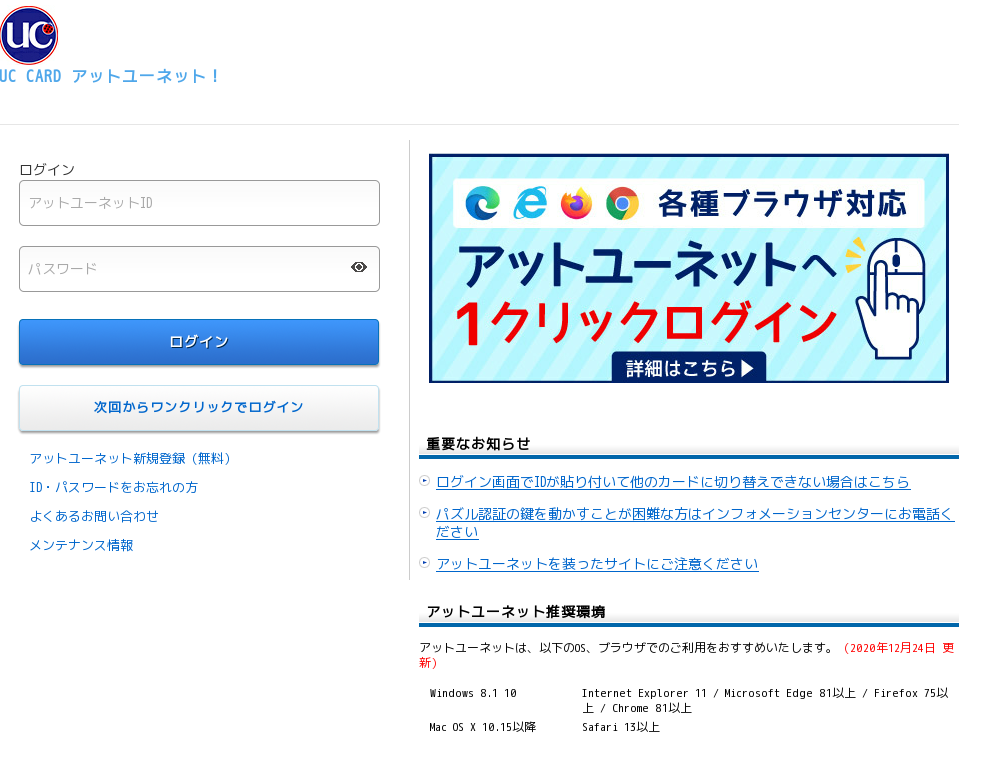This screenshot has height=758, width=990.
Task: Click the Windows 8.1 10 text
Action: point(473,693)
